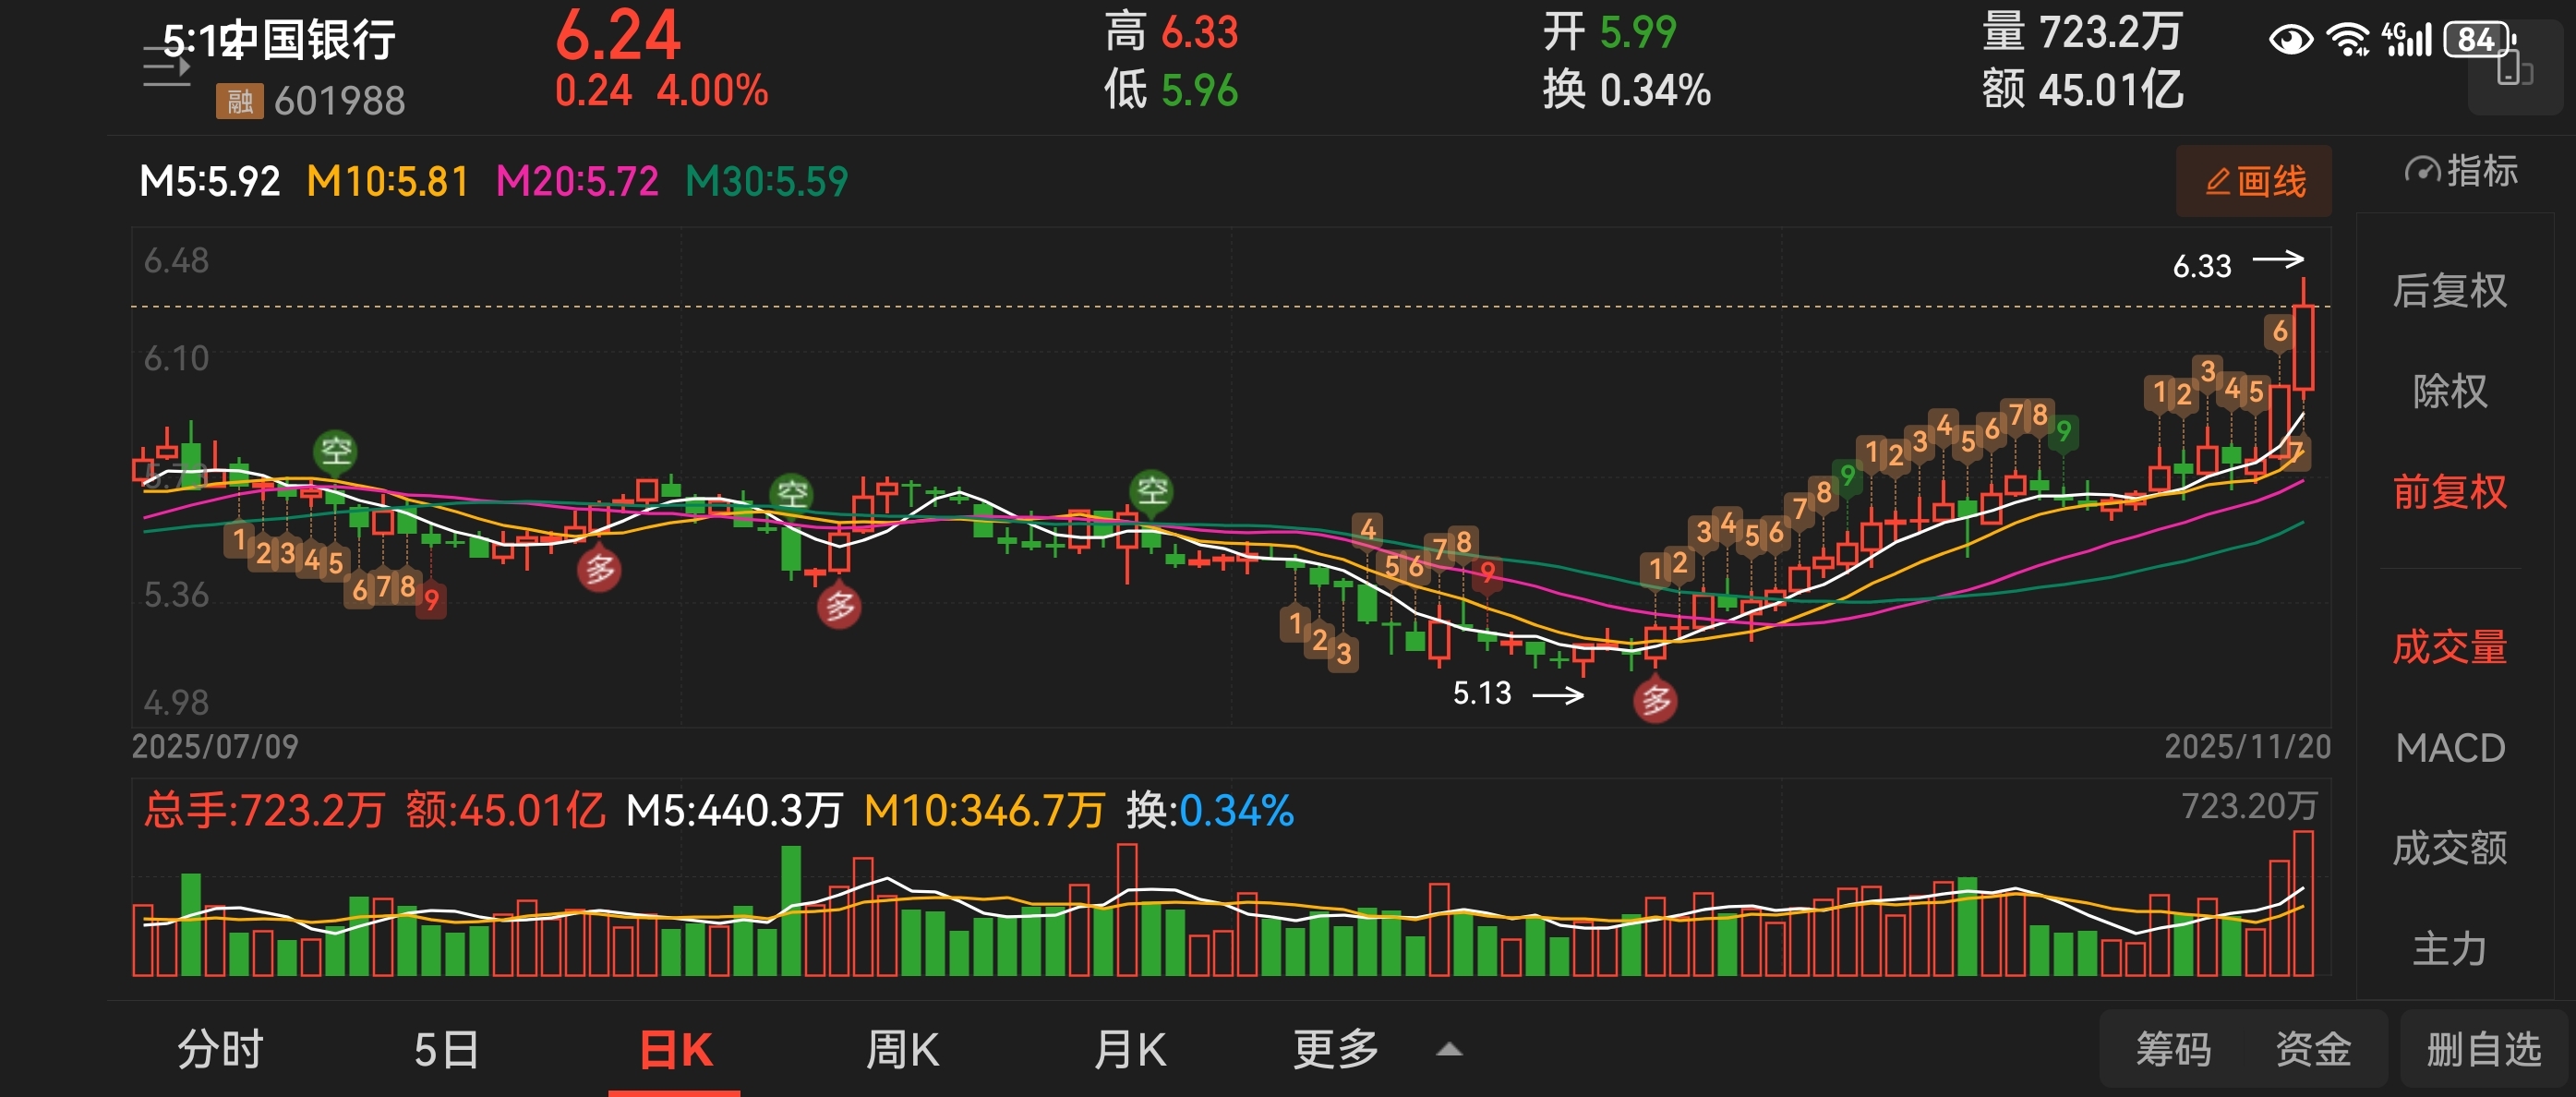2576x1097 pixels.
Task: Click the up-triangle next to 更多
Action: click(1449, 1050)
